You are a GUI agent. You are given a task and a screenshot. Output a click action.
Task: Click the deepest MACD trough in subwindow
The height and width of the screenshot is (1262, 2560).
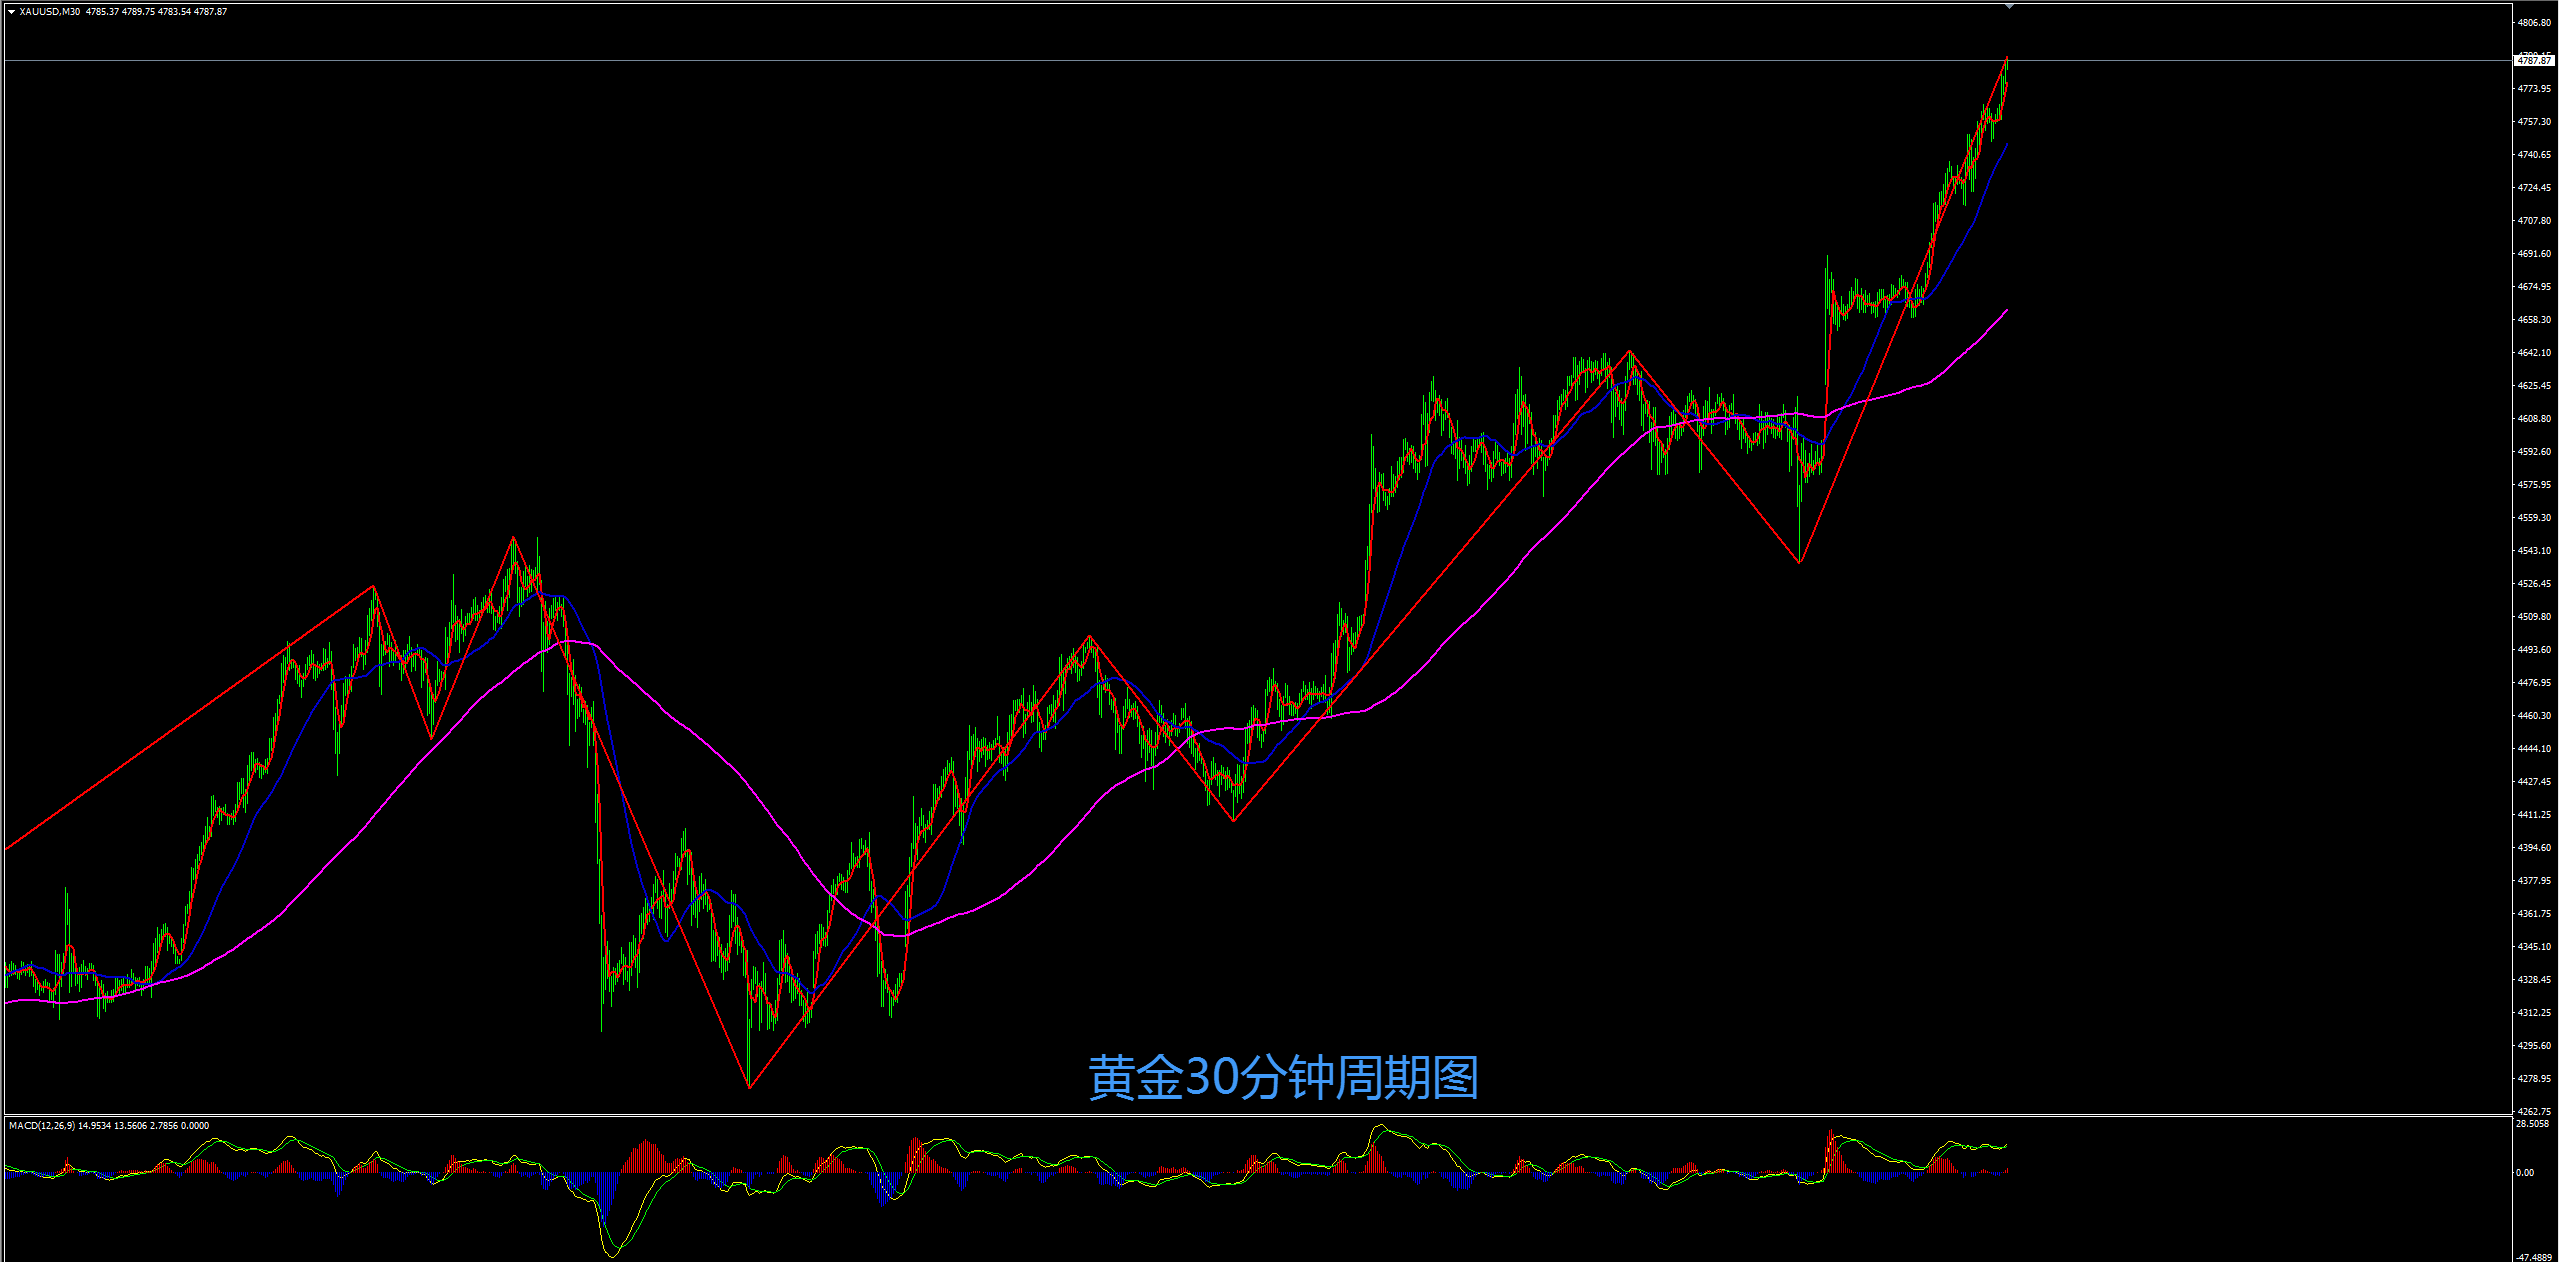pos(612,1255)
